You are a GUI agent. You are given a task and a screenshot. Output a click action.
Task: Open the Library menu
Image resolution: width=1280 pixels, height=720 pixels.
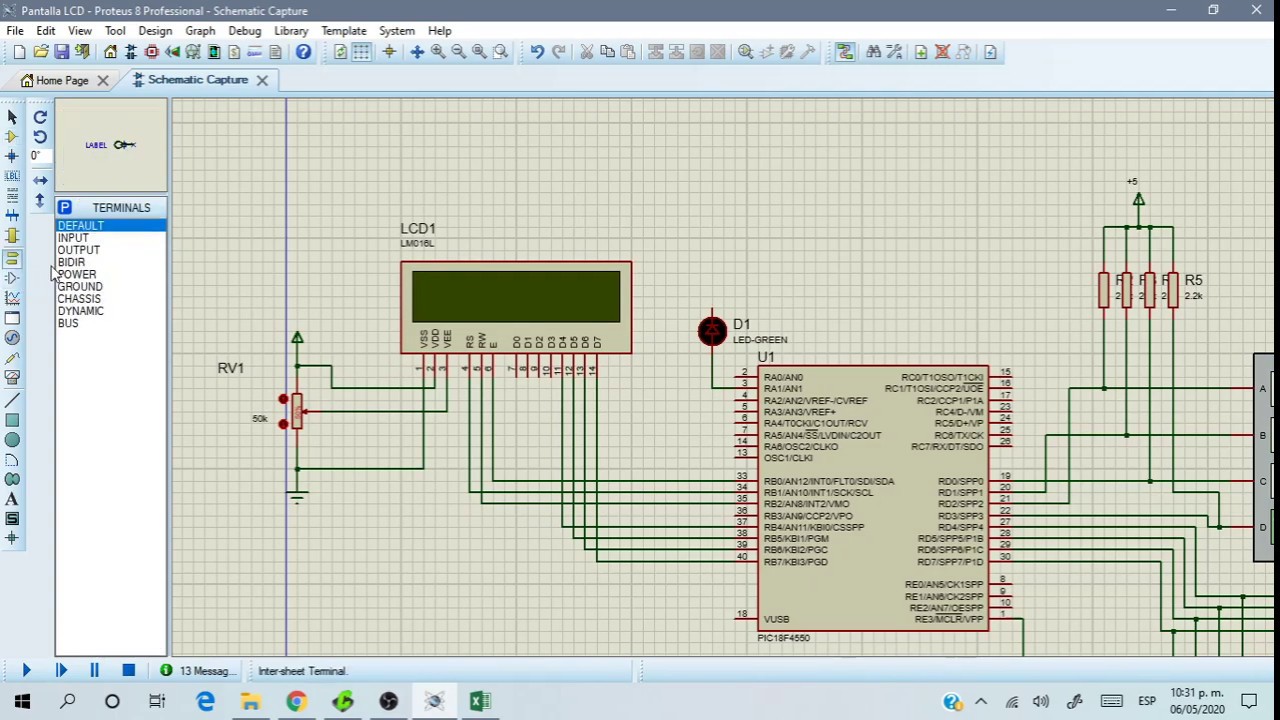(x=291, y=31)
